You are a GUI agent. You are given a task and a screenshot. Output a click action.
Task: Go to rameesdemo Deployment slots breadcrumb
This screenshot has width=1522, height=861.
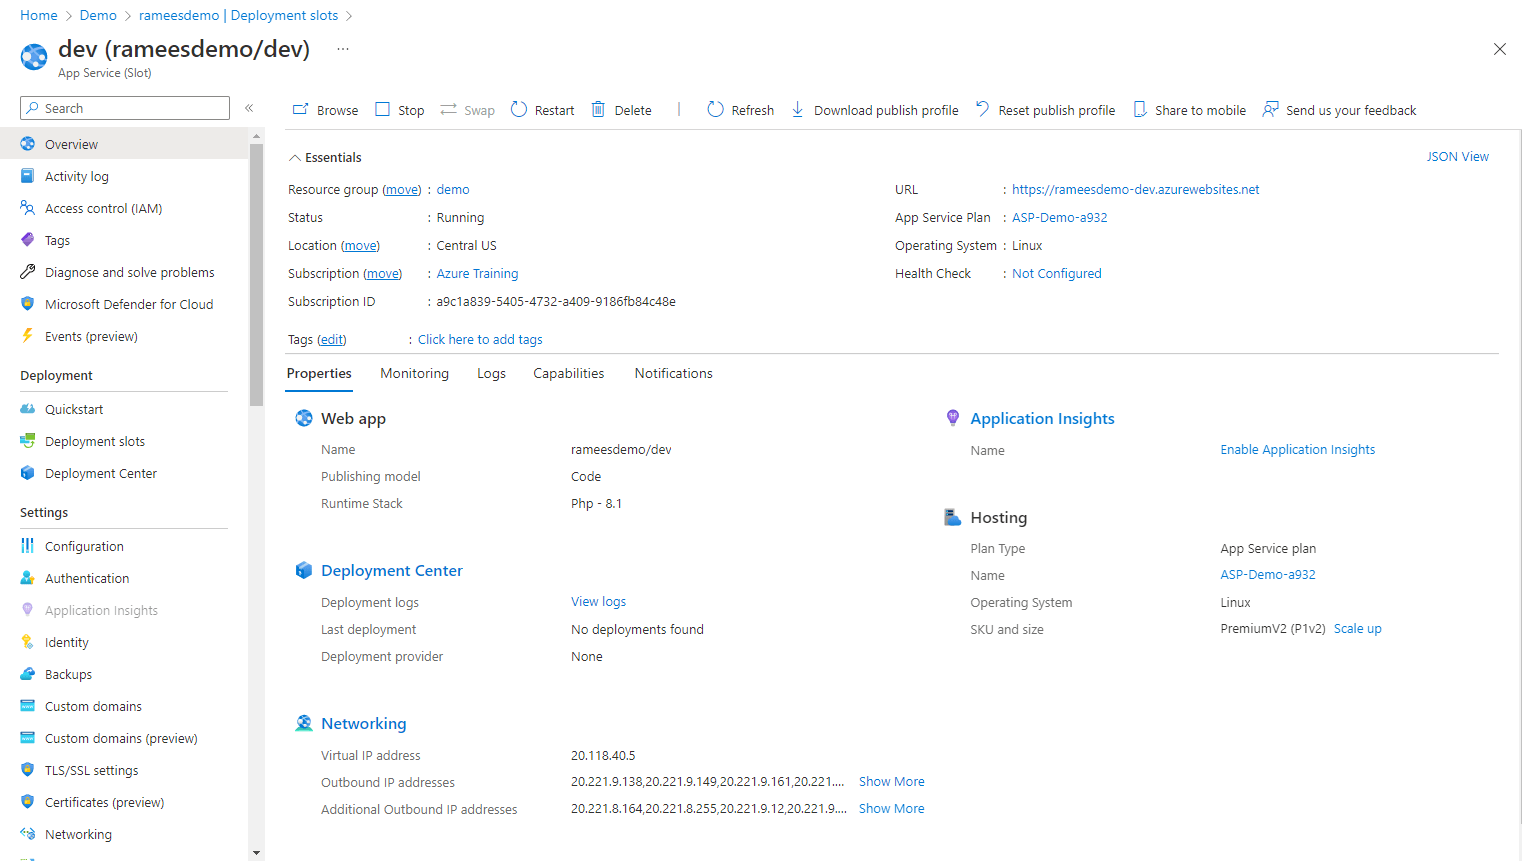(239, 15)
